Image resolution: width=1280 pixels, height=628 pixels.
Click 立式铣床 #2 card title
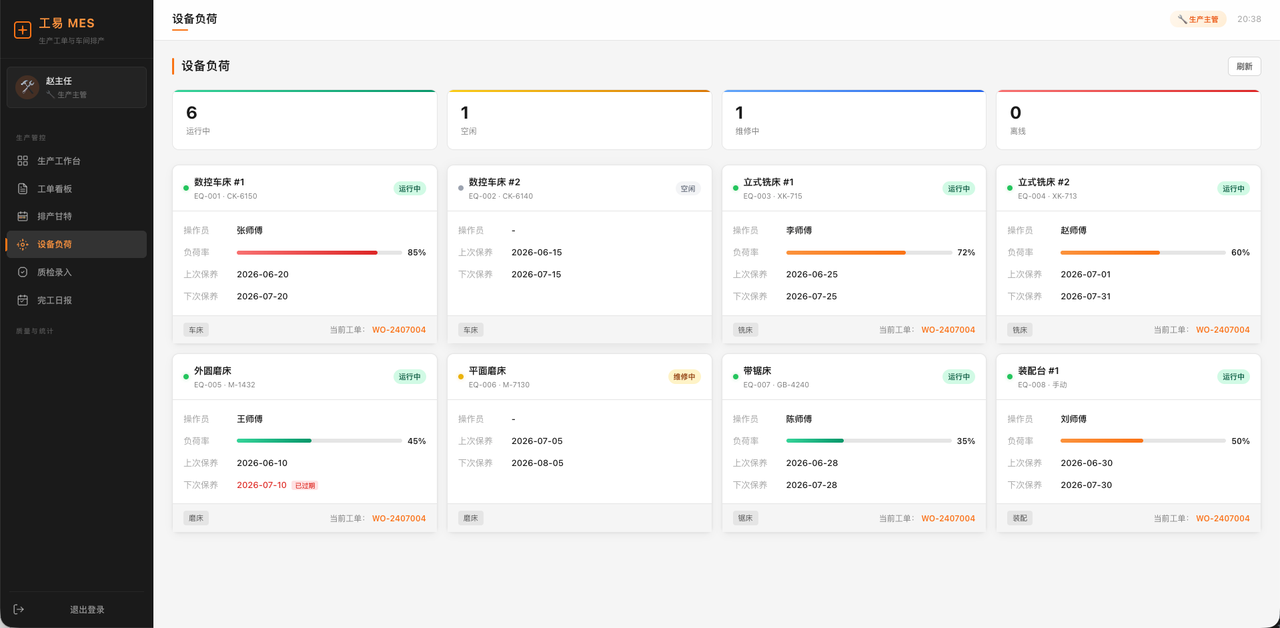[x=1043, y=182]
